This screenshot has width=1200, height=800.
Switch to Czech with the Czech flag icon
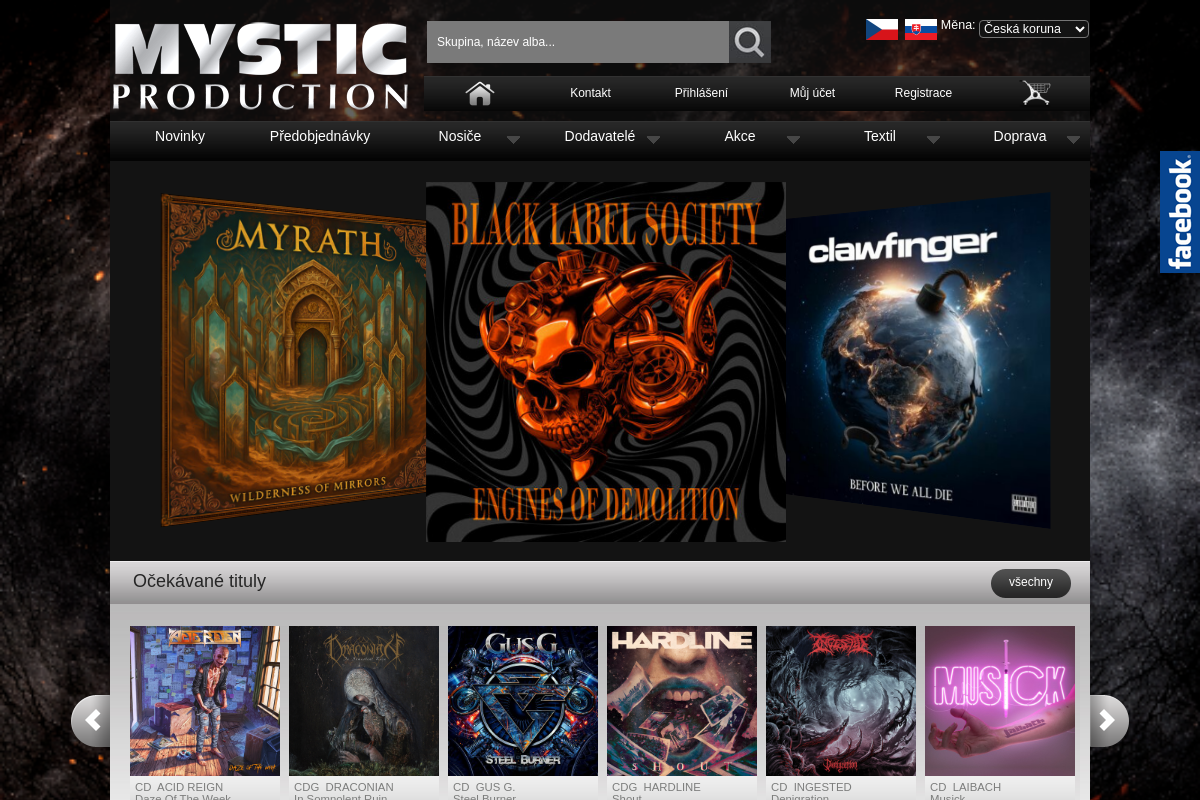click(x=881, y=29)
